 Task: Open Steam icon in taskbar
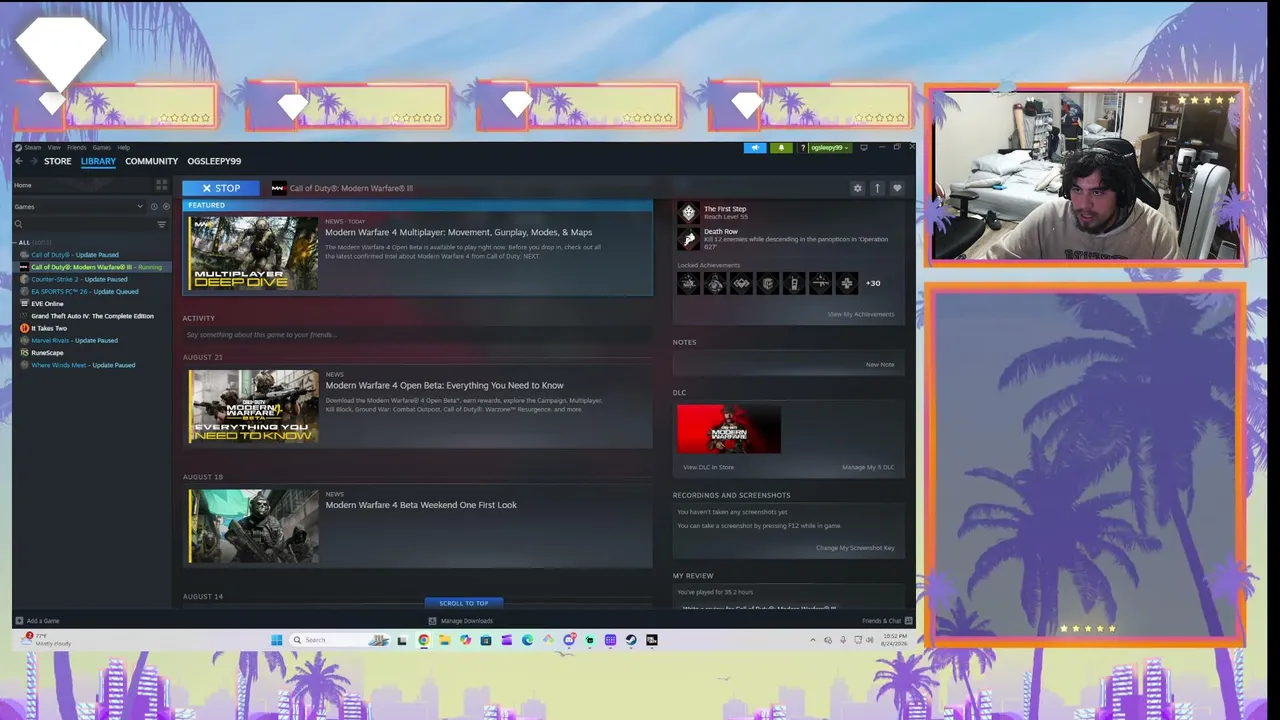coord(631,640)
